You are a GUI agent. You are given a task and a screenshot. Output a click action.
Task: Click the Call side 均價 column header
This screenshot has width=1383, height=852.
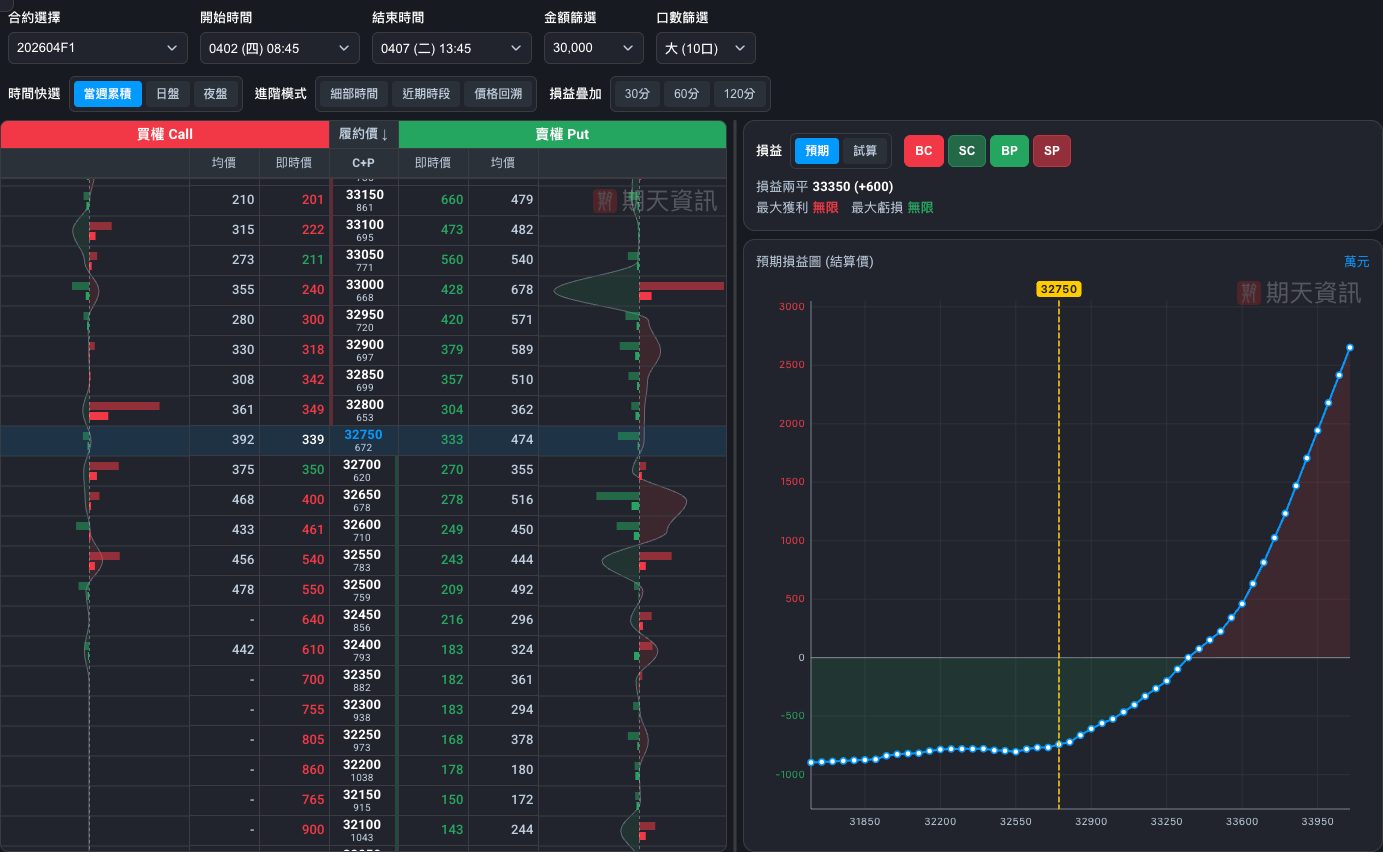[224, 162]
